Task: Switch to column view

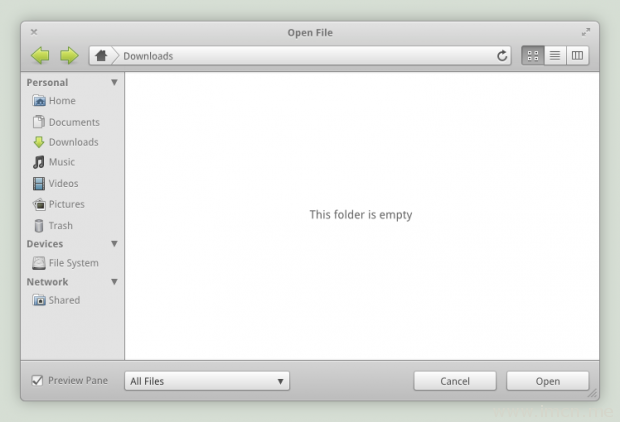Action: pos(577,56)
